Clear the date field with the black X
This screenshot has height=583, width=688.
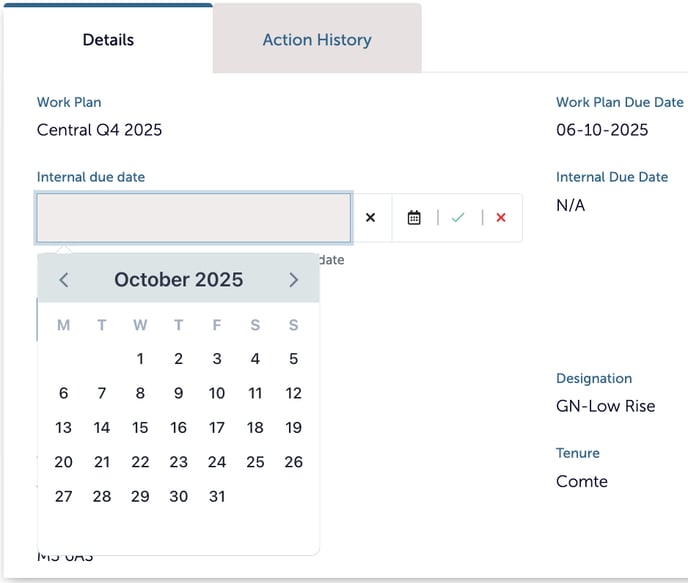point(370,218)
